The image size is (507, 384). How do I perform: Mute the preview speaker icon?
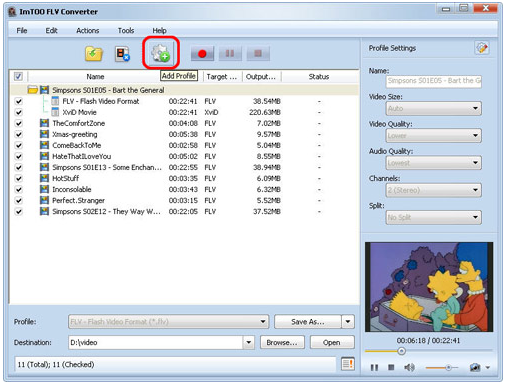(x=409, y=367)
